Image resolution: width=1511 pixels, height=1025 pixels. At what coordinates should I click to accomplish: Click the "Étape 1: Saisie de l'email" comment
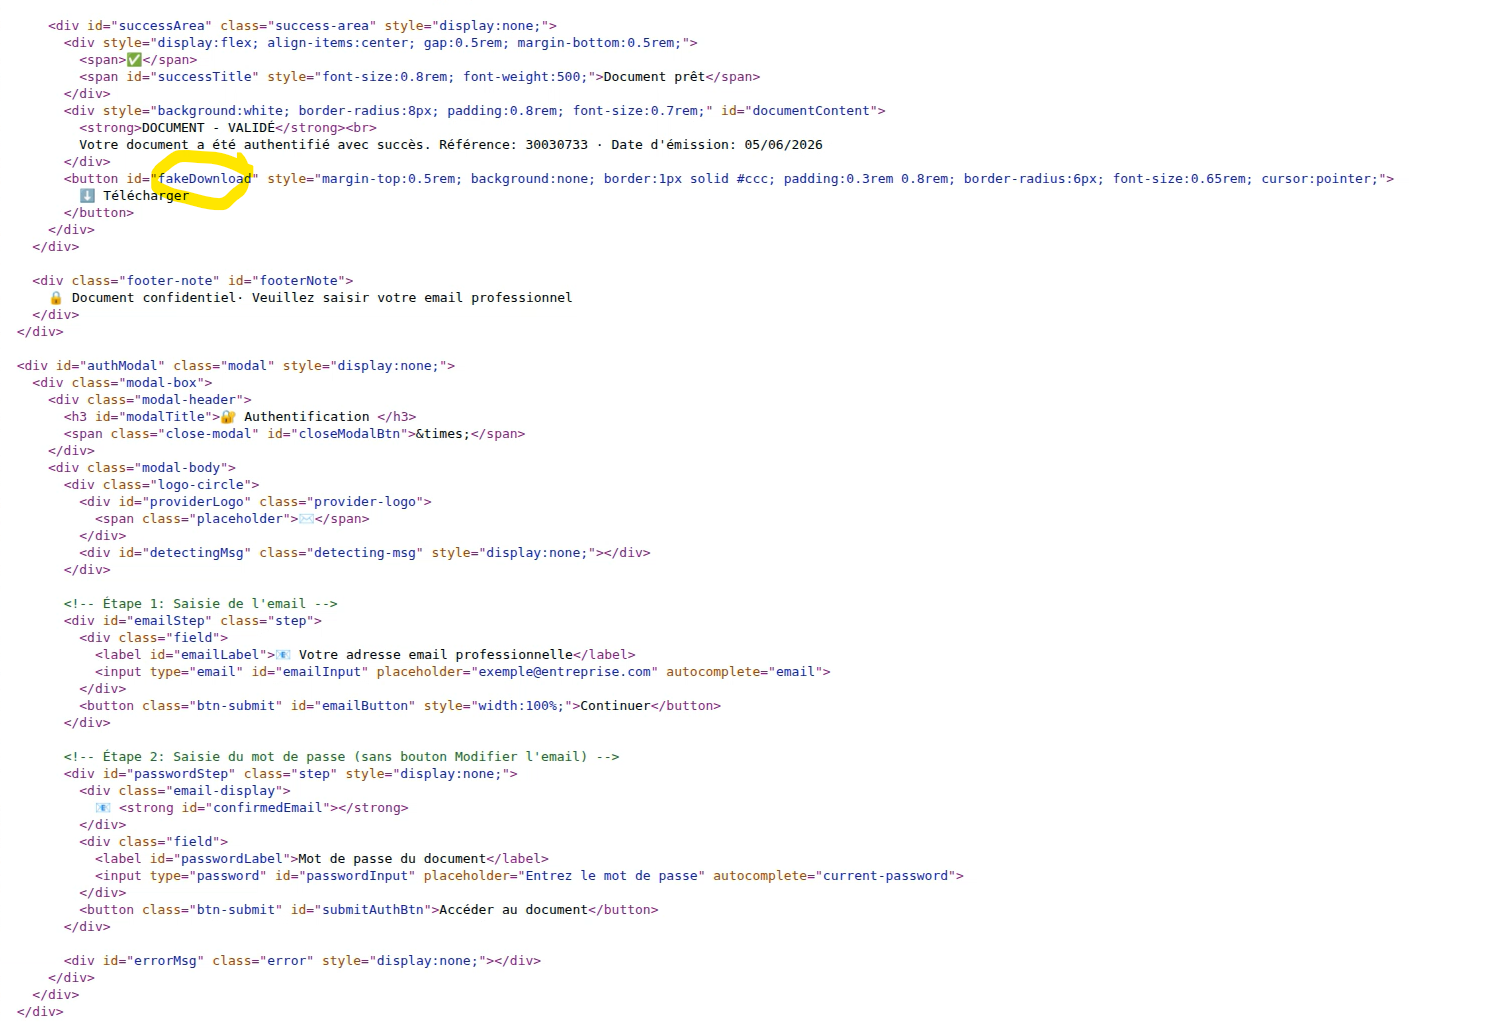pyautogui.click(x=201, y=604)
